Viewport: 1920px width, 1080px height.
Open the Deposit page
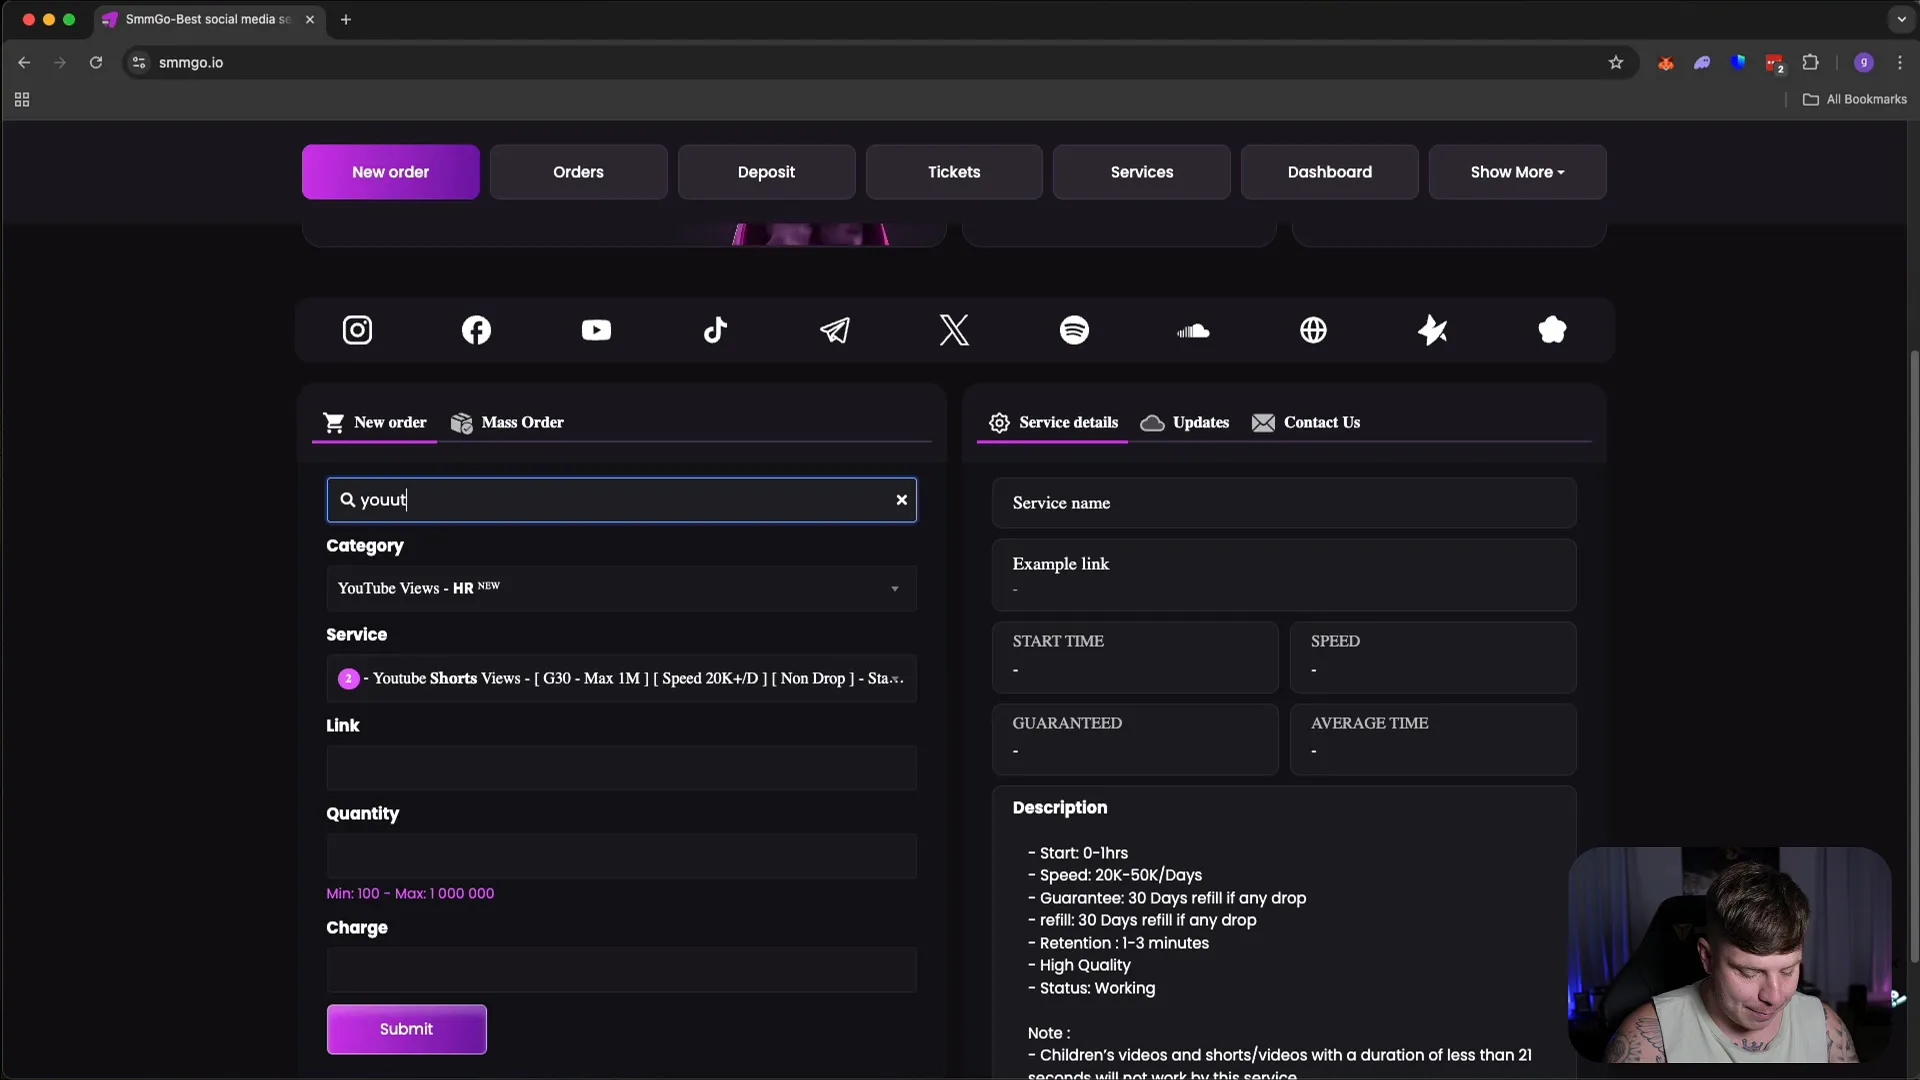(x=766, y=172)
